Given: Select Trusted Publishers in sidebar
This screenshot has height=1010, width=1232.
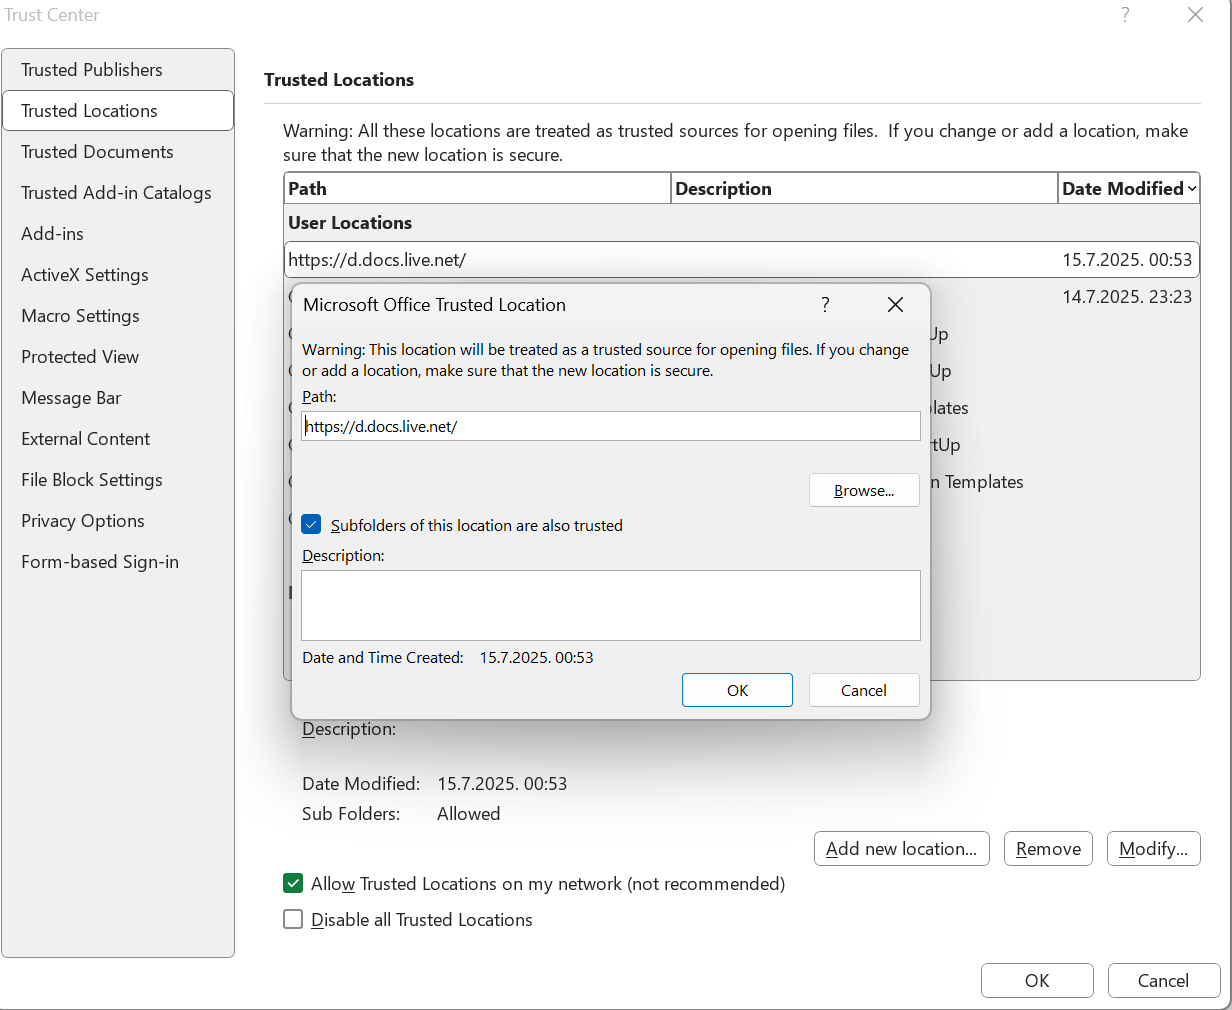Looking at the screenshot, I should click(91, 69).
